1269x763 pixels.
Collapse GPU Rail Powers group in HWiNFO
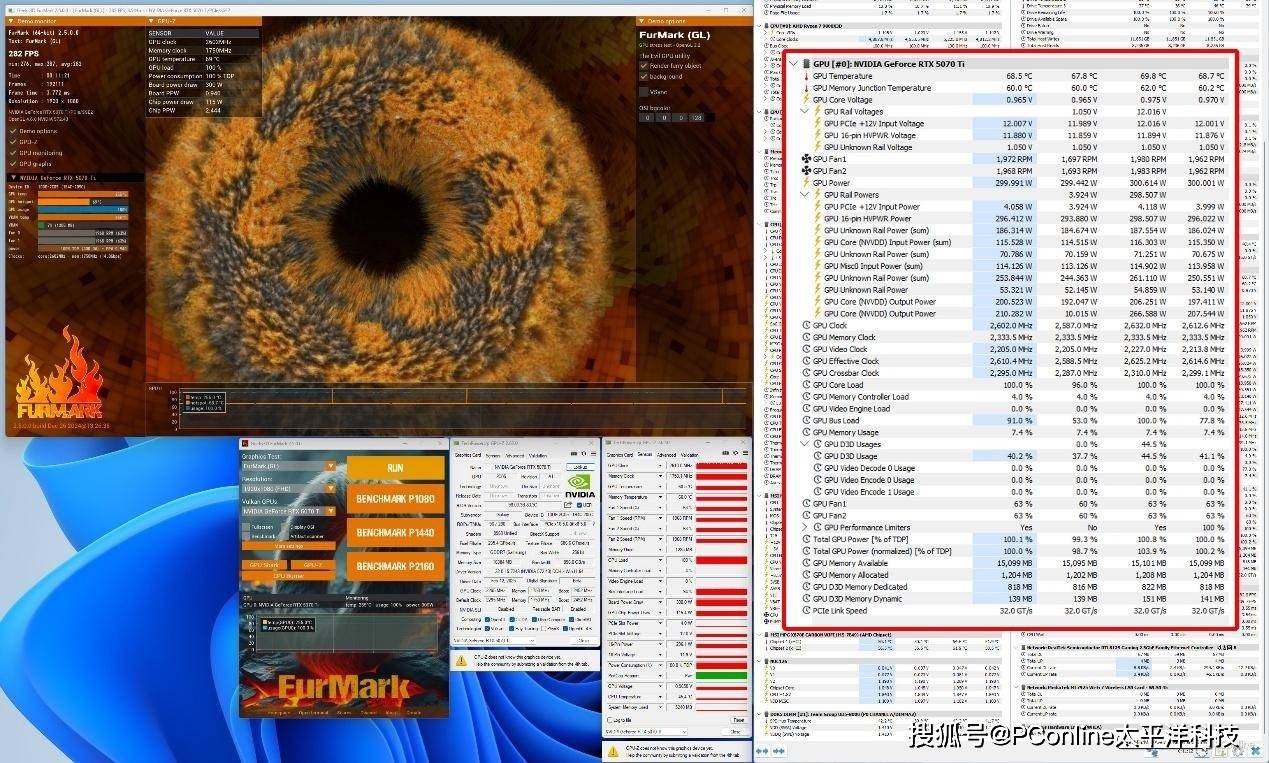806,195
